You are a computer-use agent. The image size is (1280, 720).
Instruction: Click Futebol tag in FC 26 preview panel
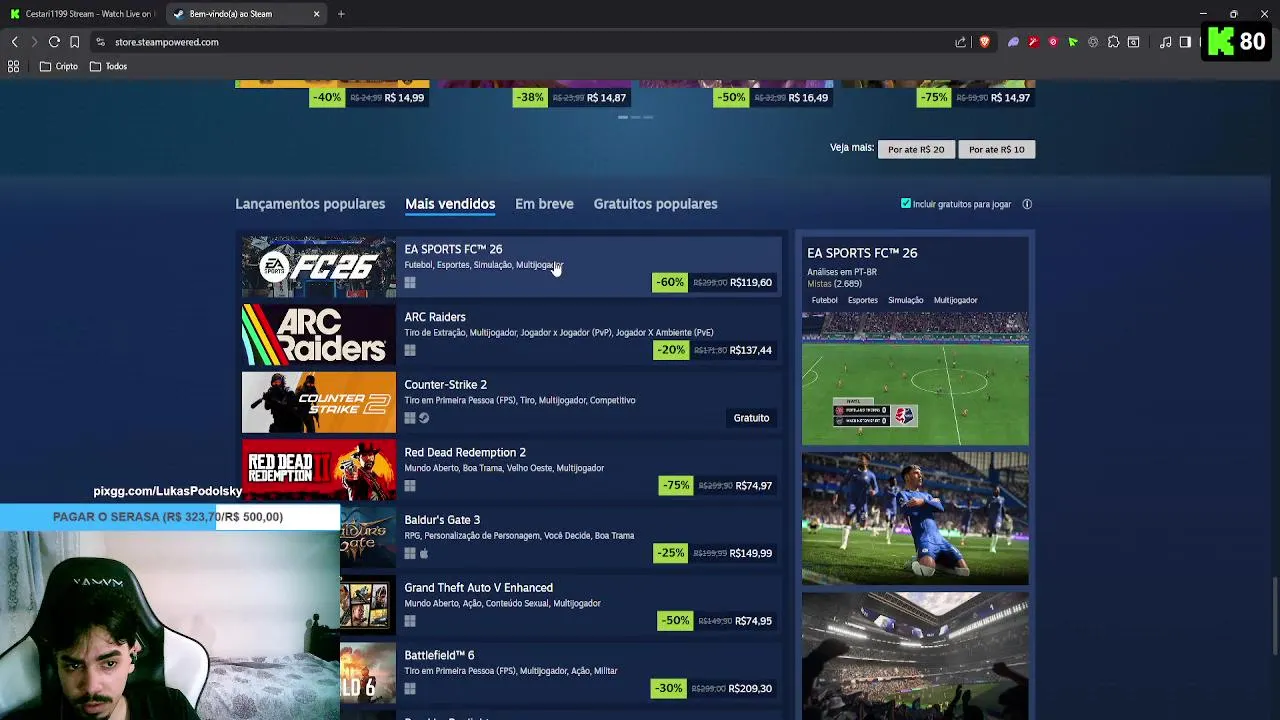pyautogui.click(x=825, y=300)
